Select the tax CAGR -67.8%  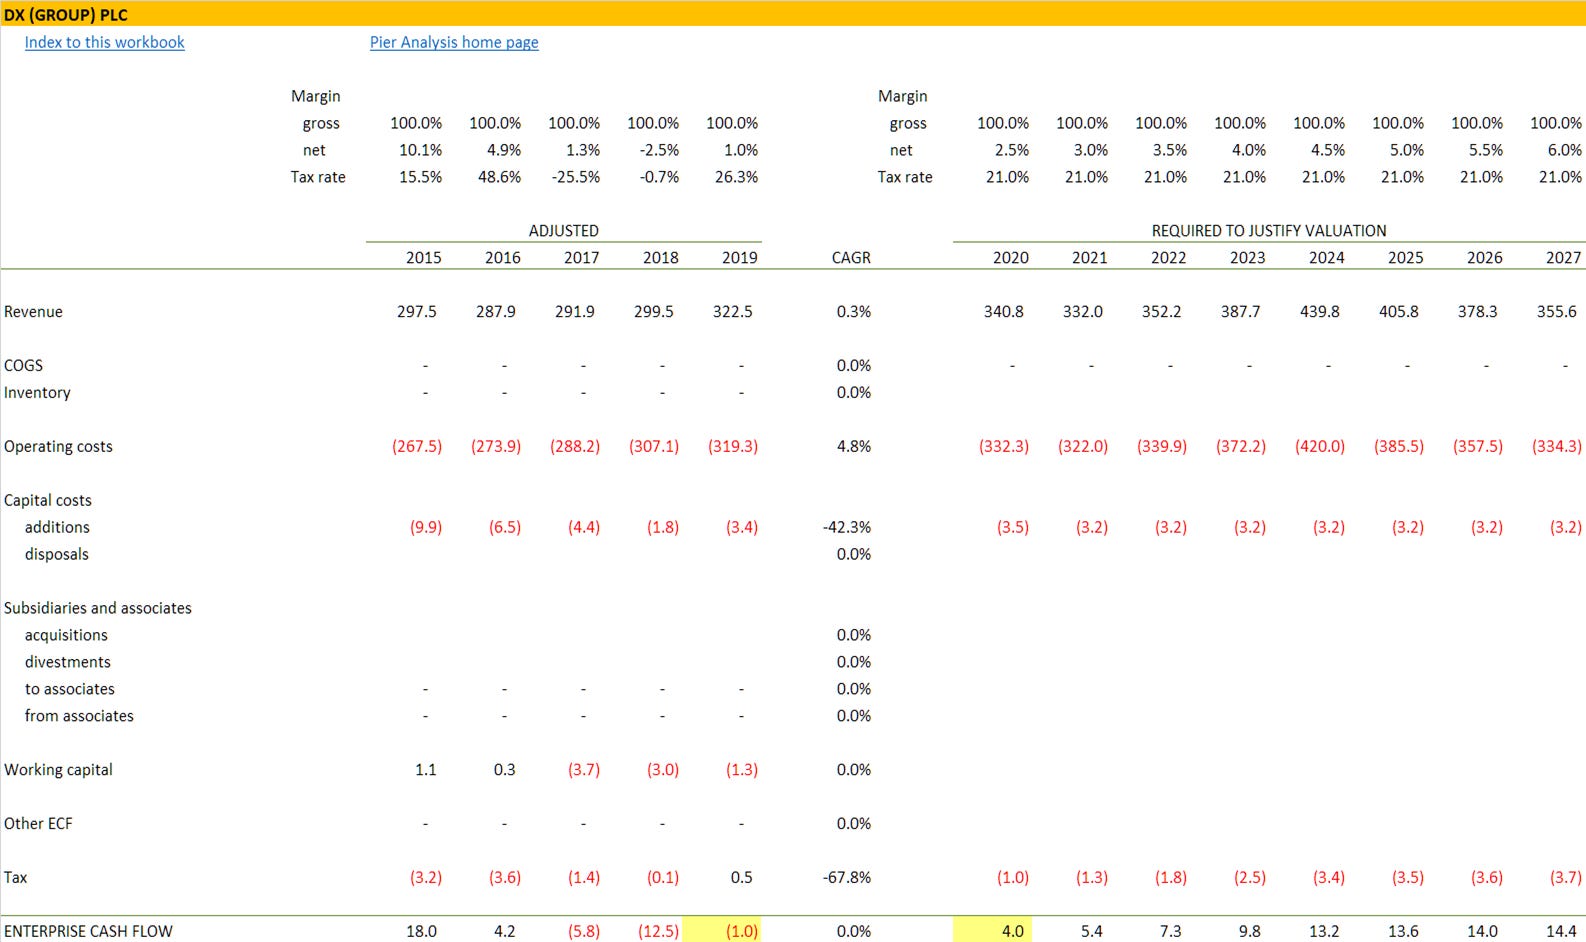[846, 878]
